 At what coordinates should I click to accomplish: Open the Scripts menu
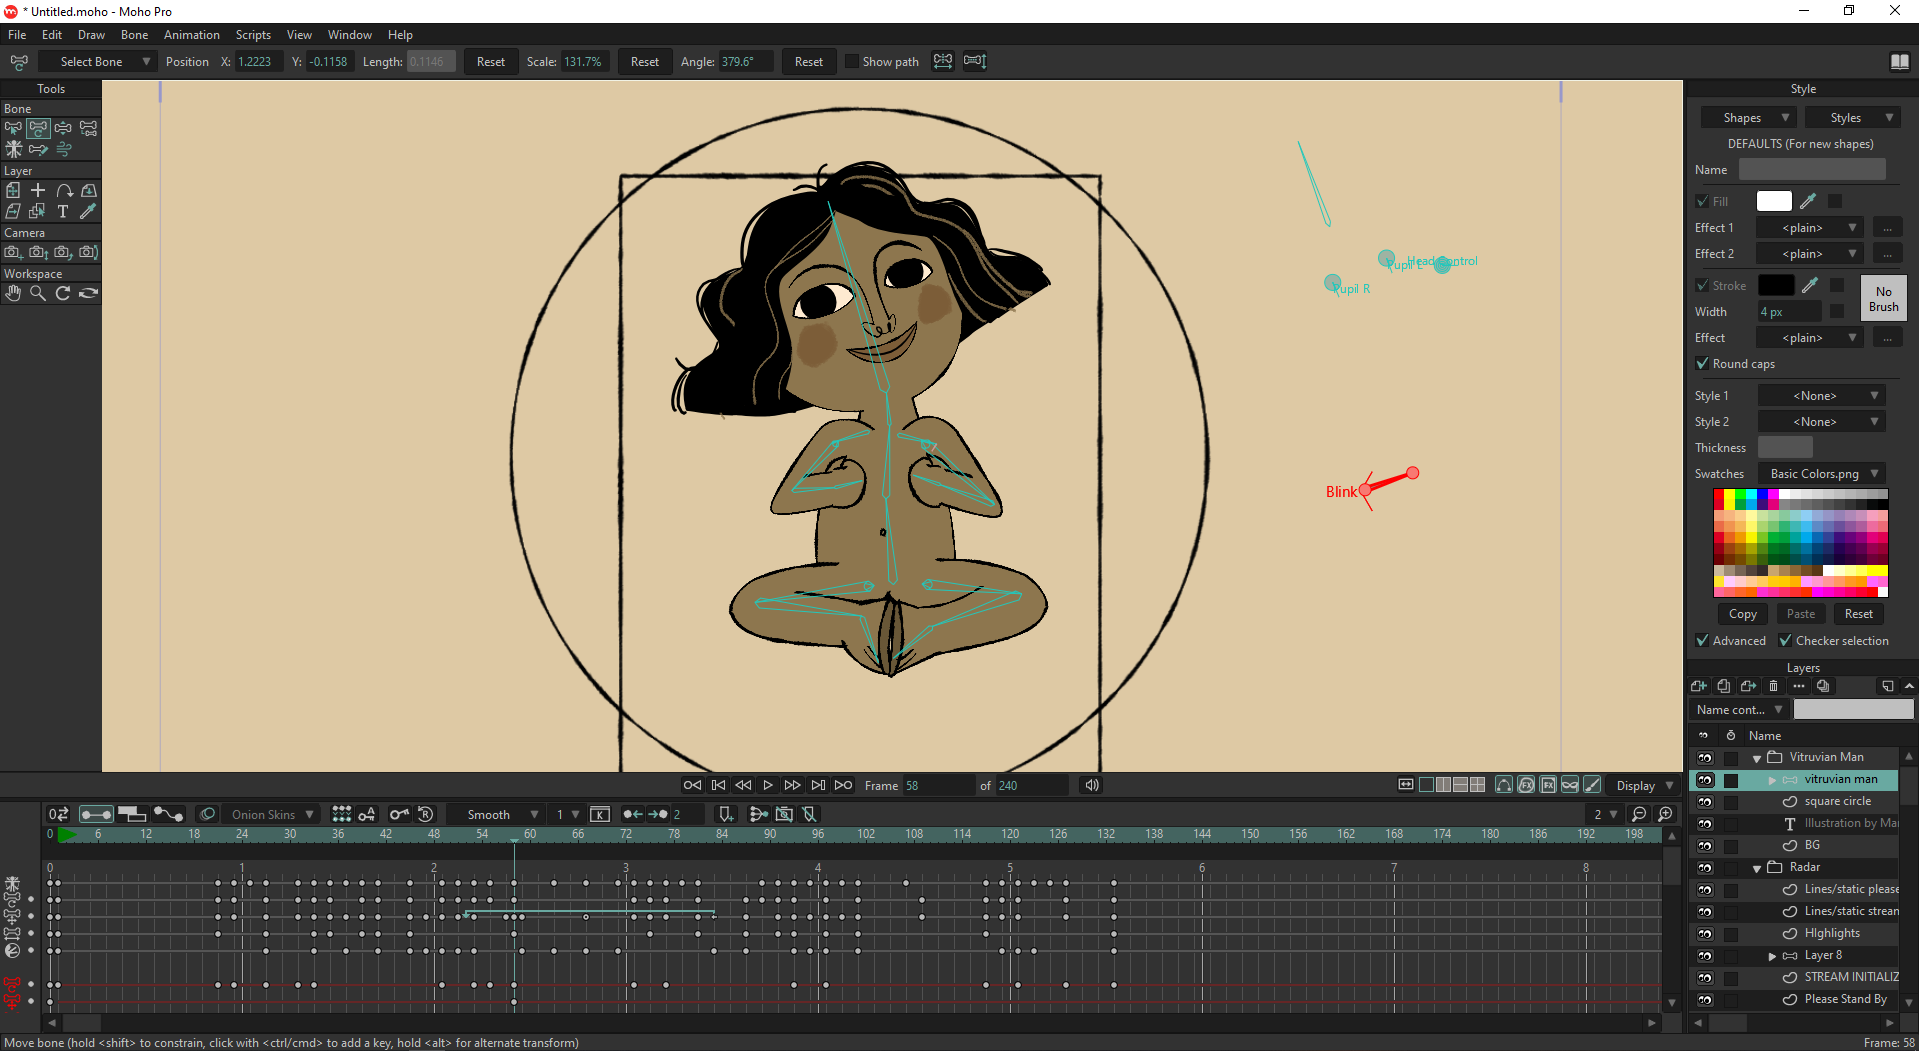pos(253,35)
